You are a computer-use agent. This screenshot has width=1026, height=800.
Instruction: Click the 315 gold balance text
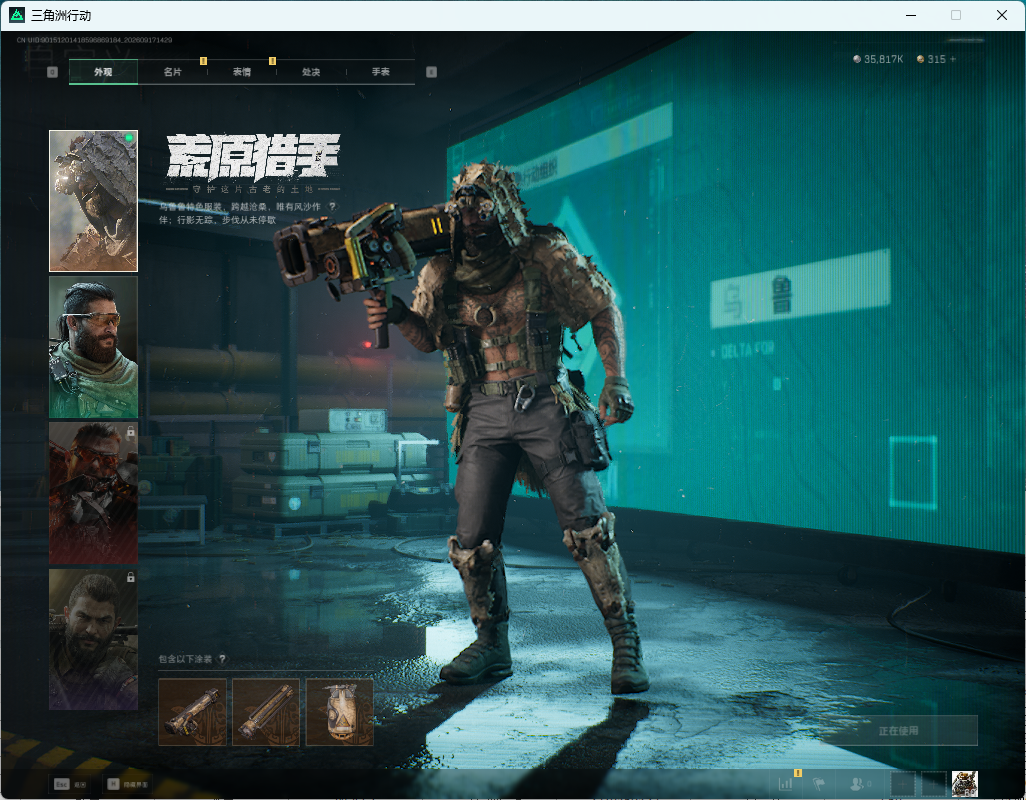pos(936,59)
